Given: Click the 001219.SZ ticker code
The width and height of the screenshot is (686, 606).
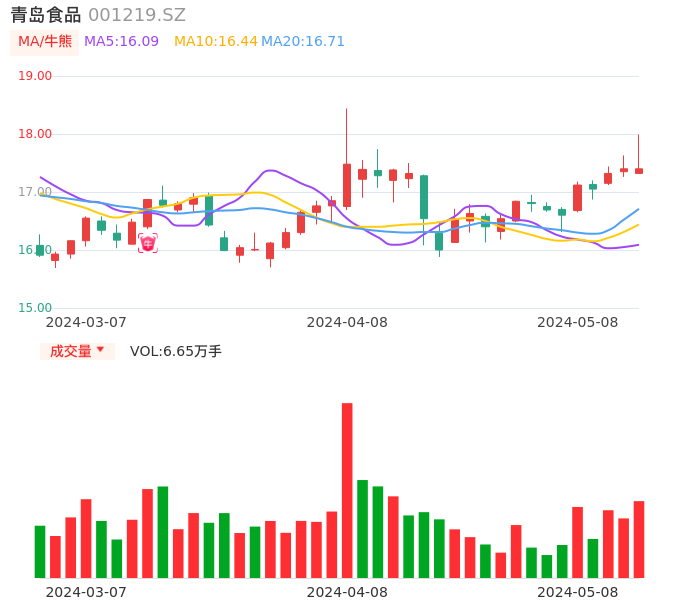Looking at the screenshot, I should point(137,15).
